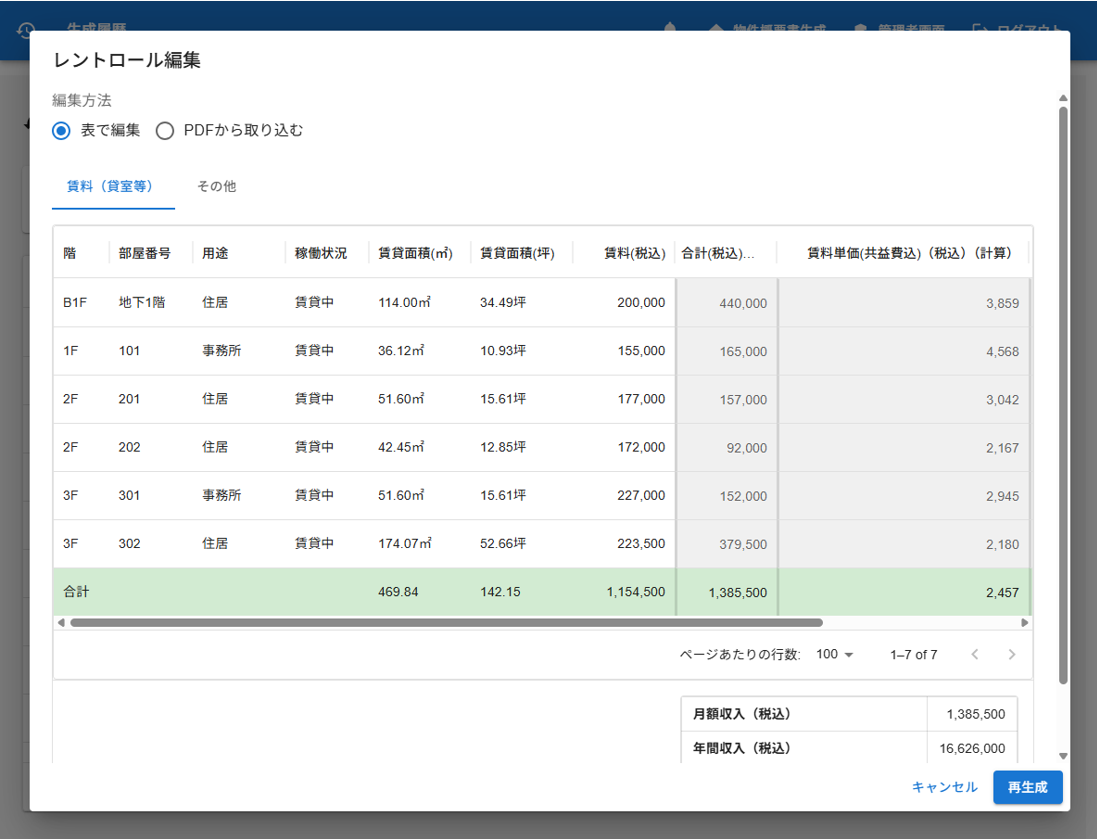Click the history clock icon in the background header
Screen dimensions: 1097x839
(26, 30)
